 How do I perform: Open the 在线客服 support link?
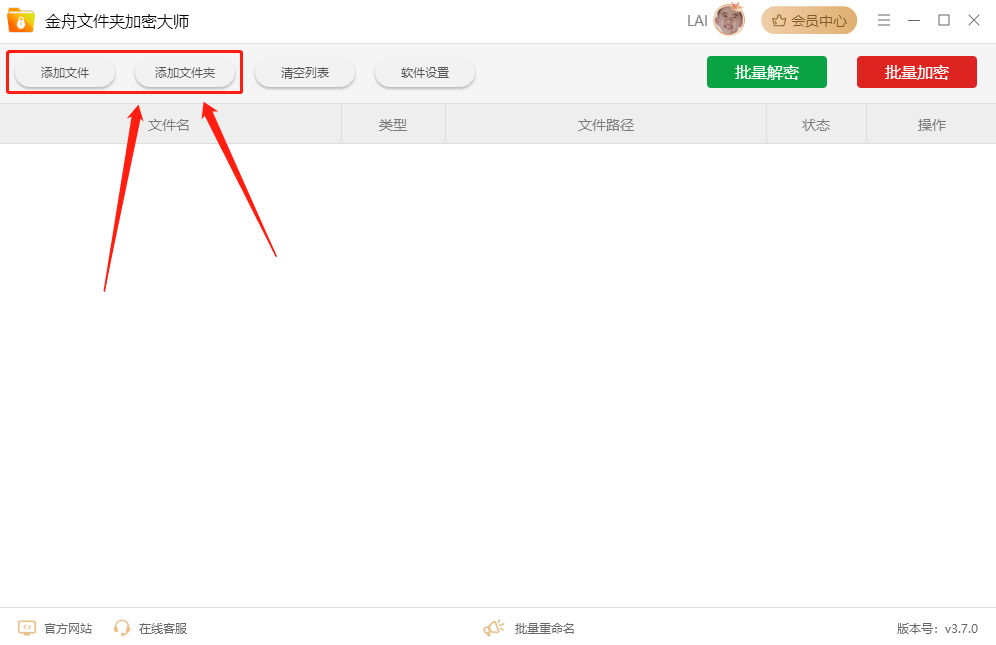pos(163,628)
